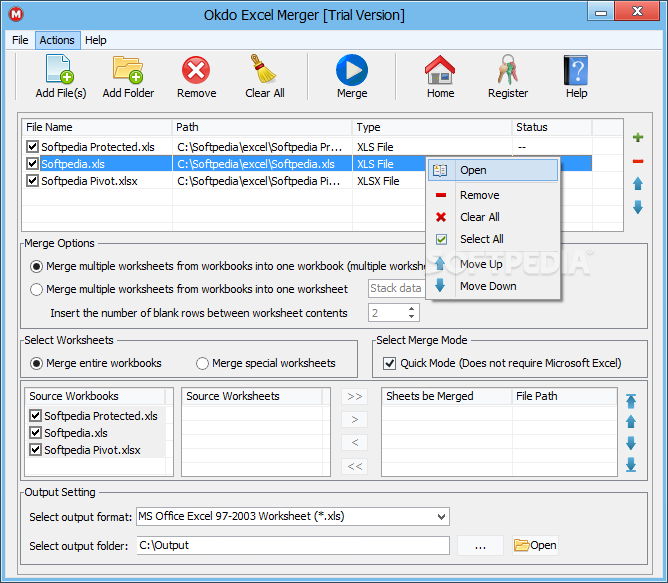The height and width of the screenshot is (583, 668).
Task: Click the Add Folder toolbar icon
Action: (128, 69)
